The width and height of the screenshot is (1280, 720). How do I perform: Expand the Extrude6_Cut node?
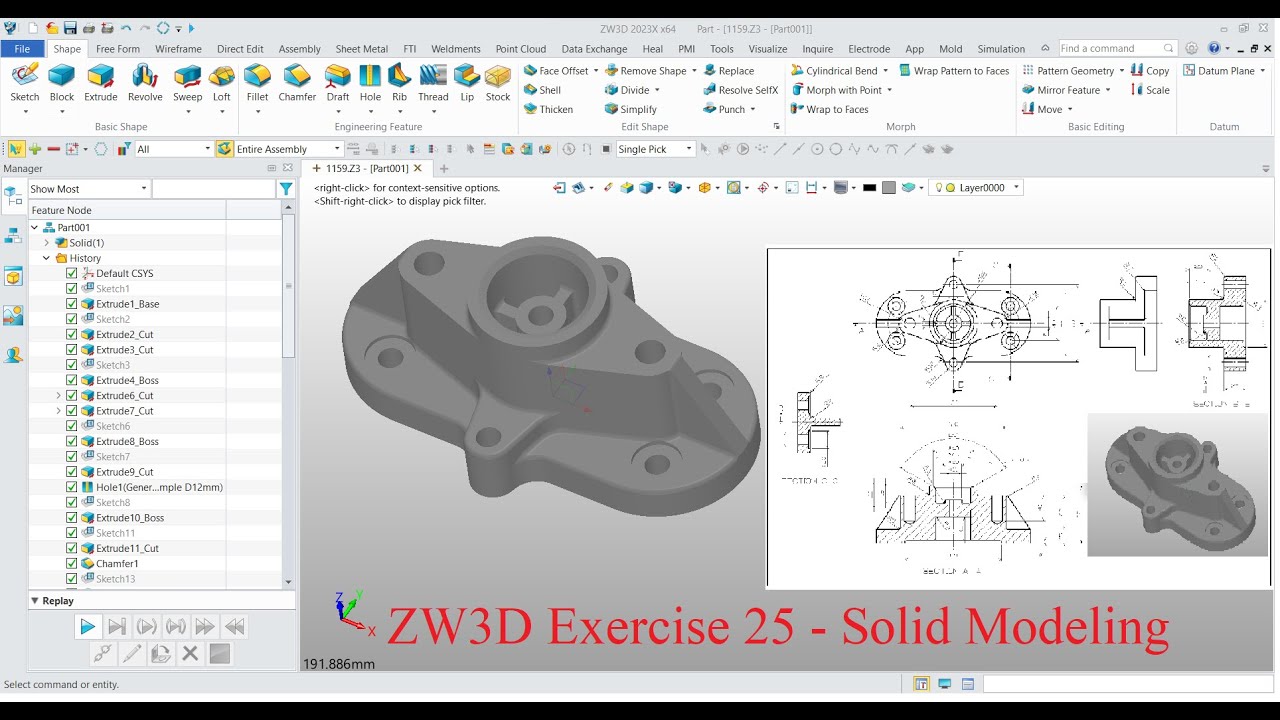(x=59, y=396)
